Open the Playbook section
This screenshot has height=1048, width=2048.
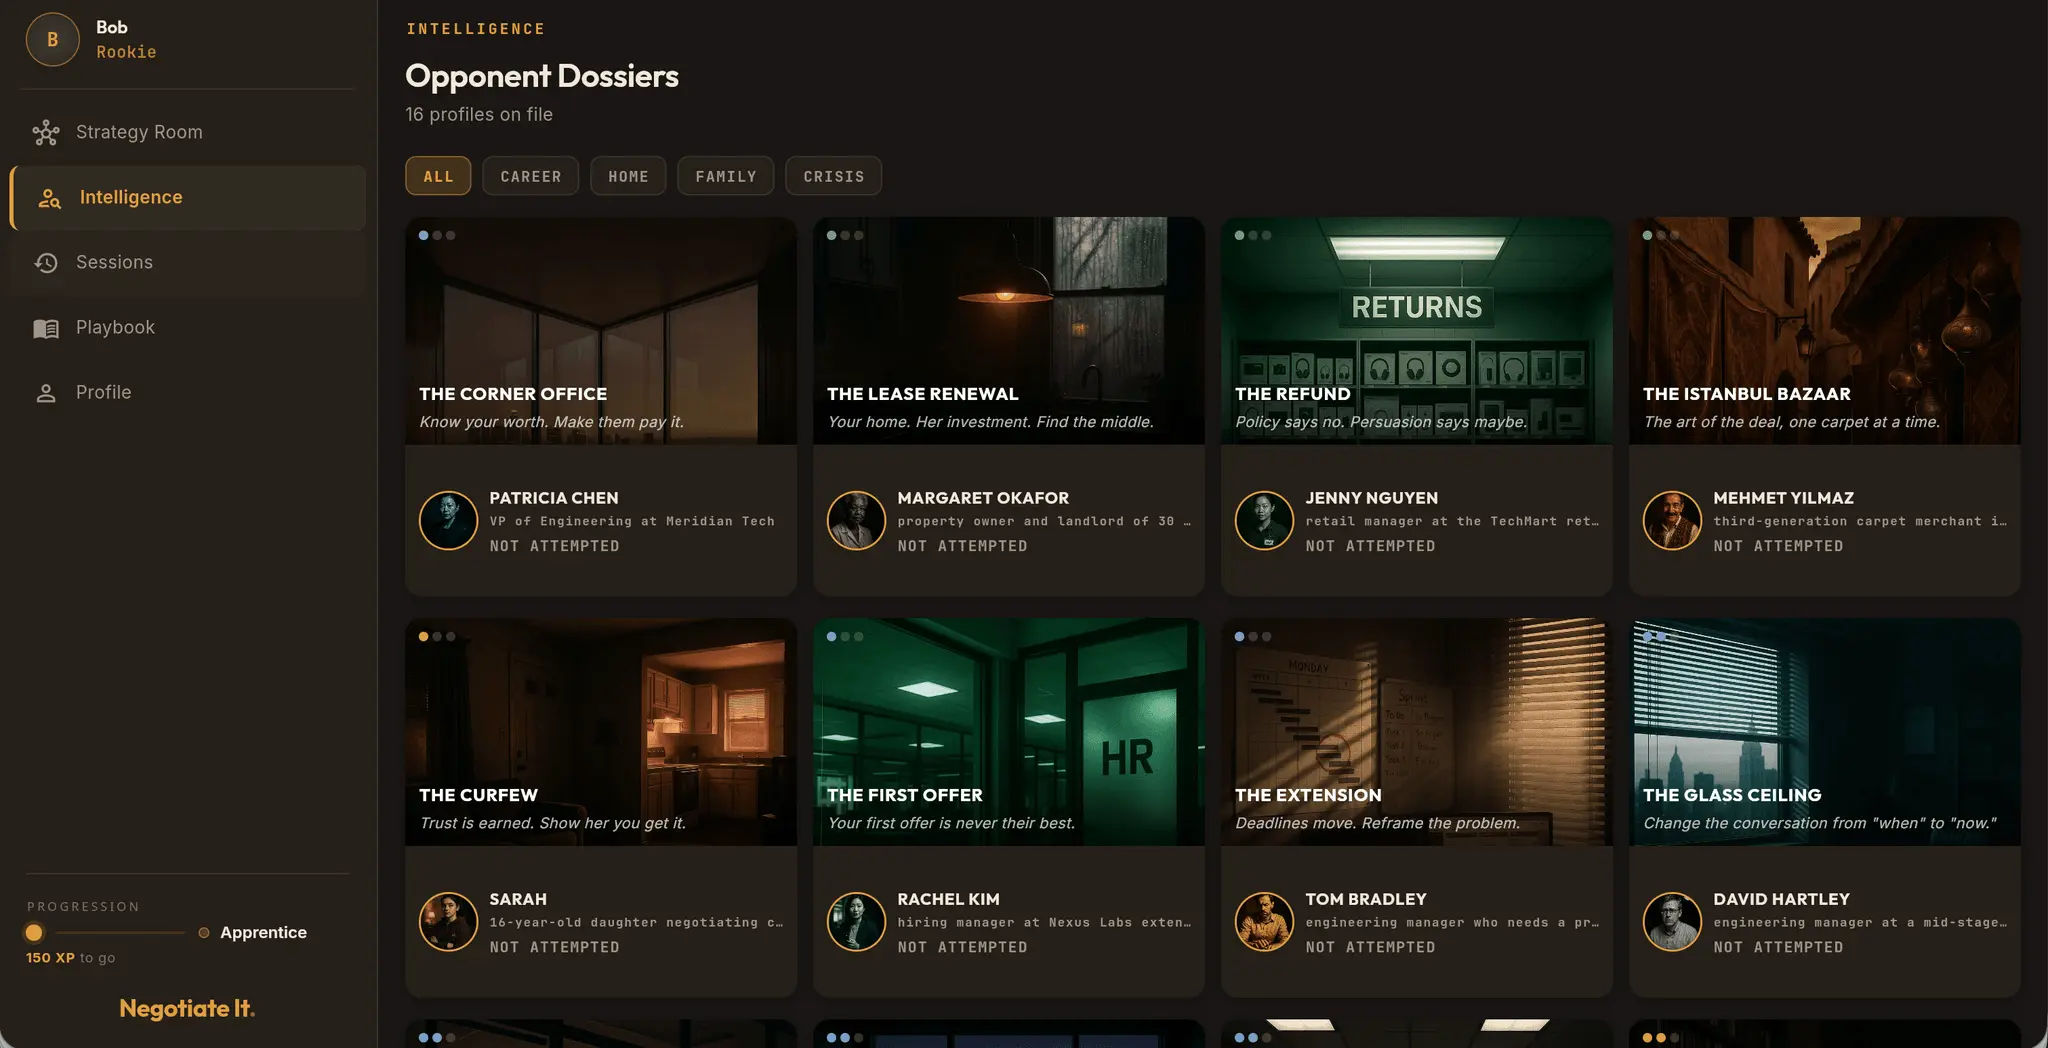click(x=188, y=328)
